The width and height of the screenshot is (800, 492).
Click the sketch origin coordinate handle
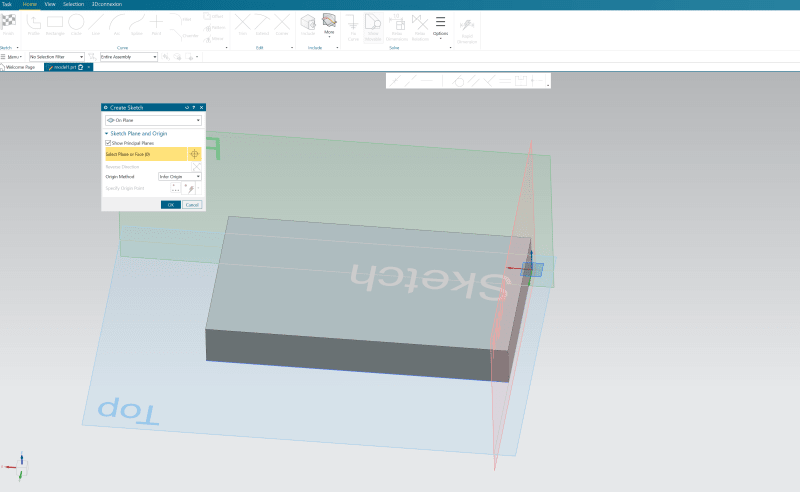coord(531,267)
